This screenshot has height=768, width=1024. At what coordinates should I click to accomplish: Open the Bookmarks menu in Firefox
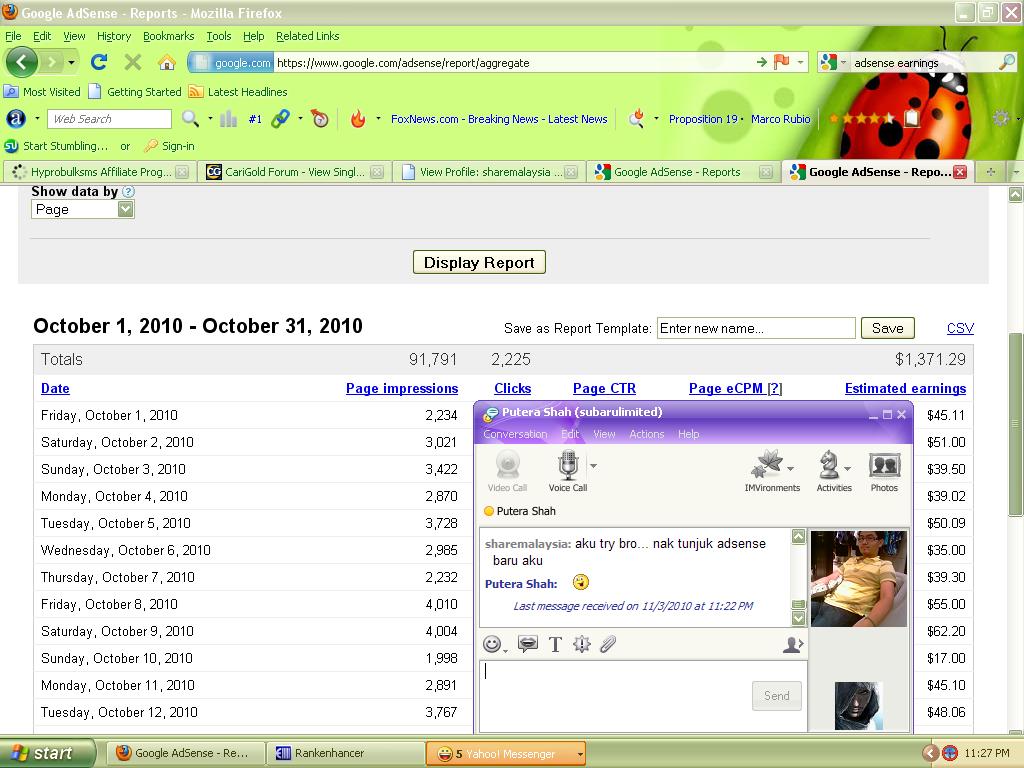tap(168, 36)
